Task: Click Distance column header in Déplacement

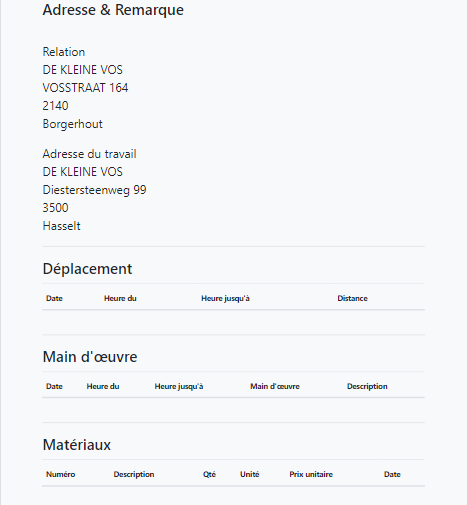Action: click(x=352, y=298)
